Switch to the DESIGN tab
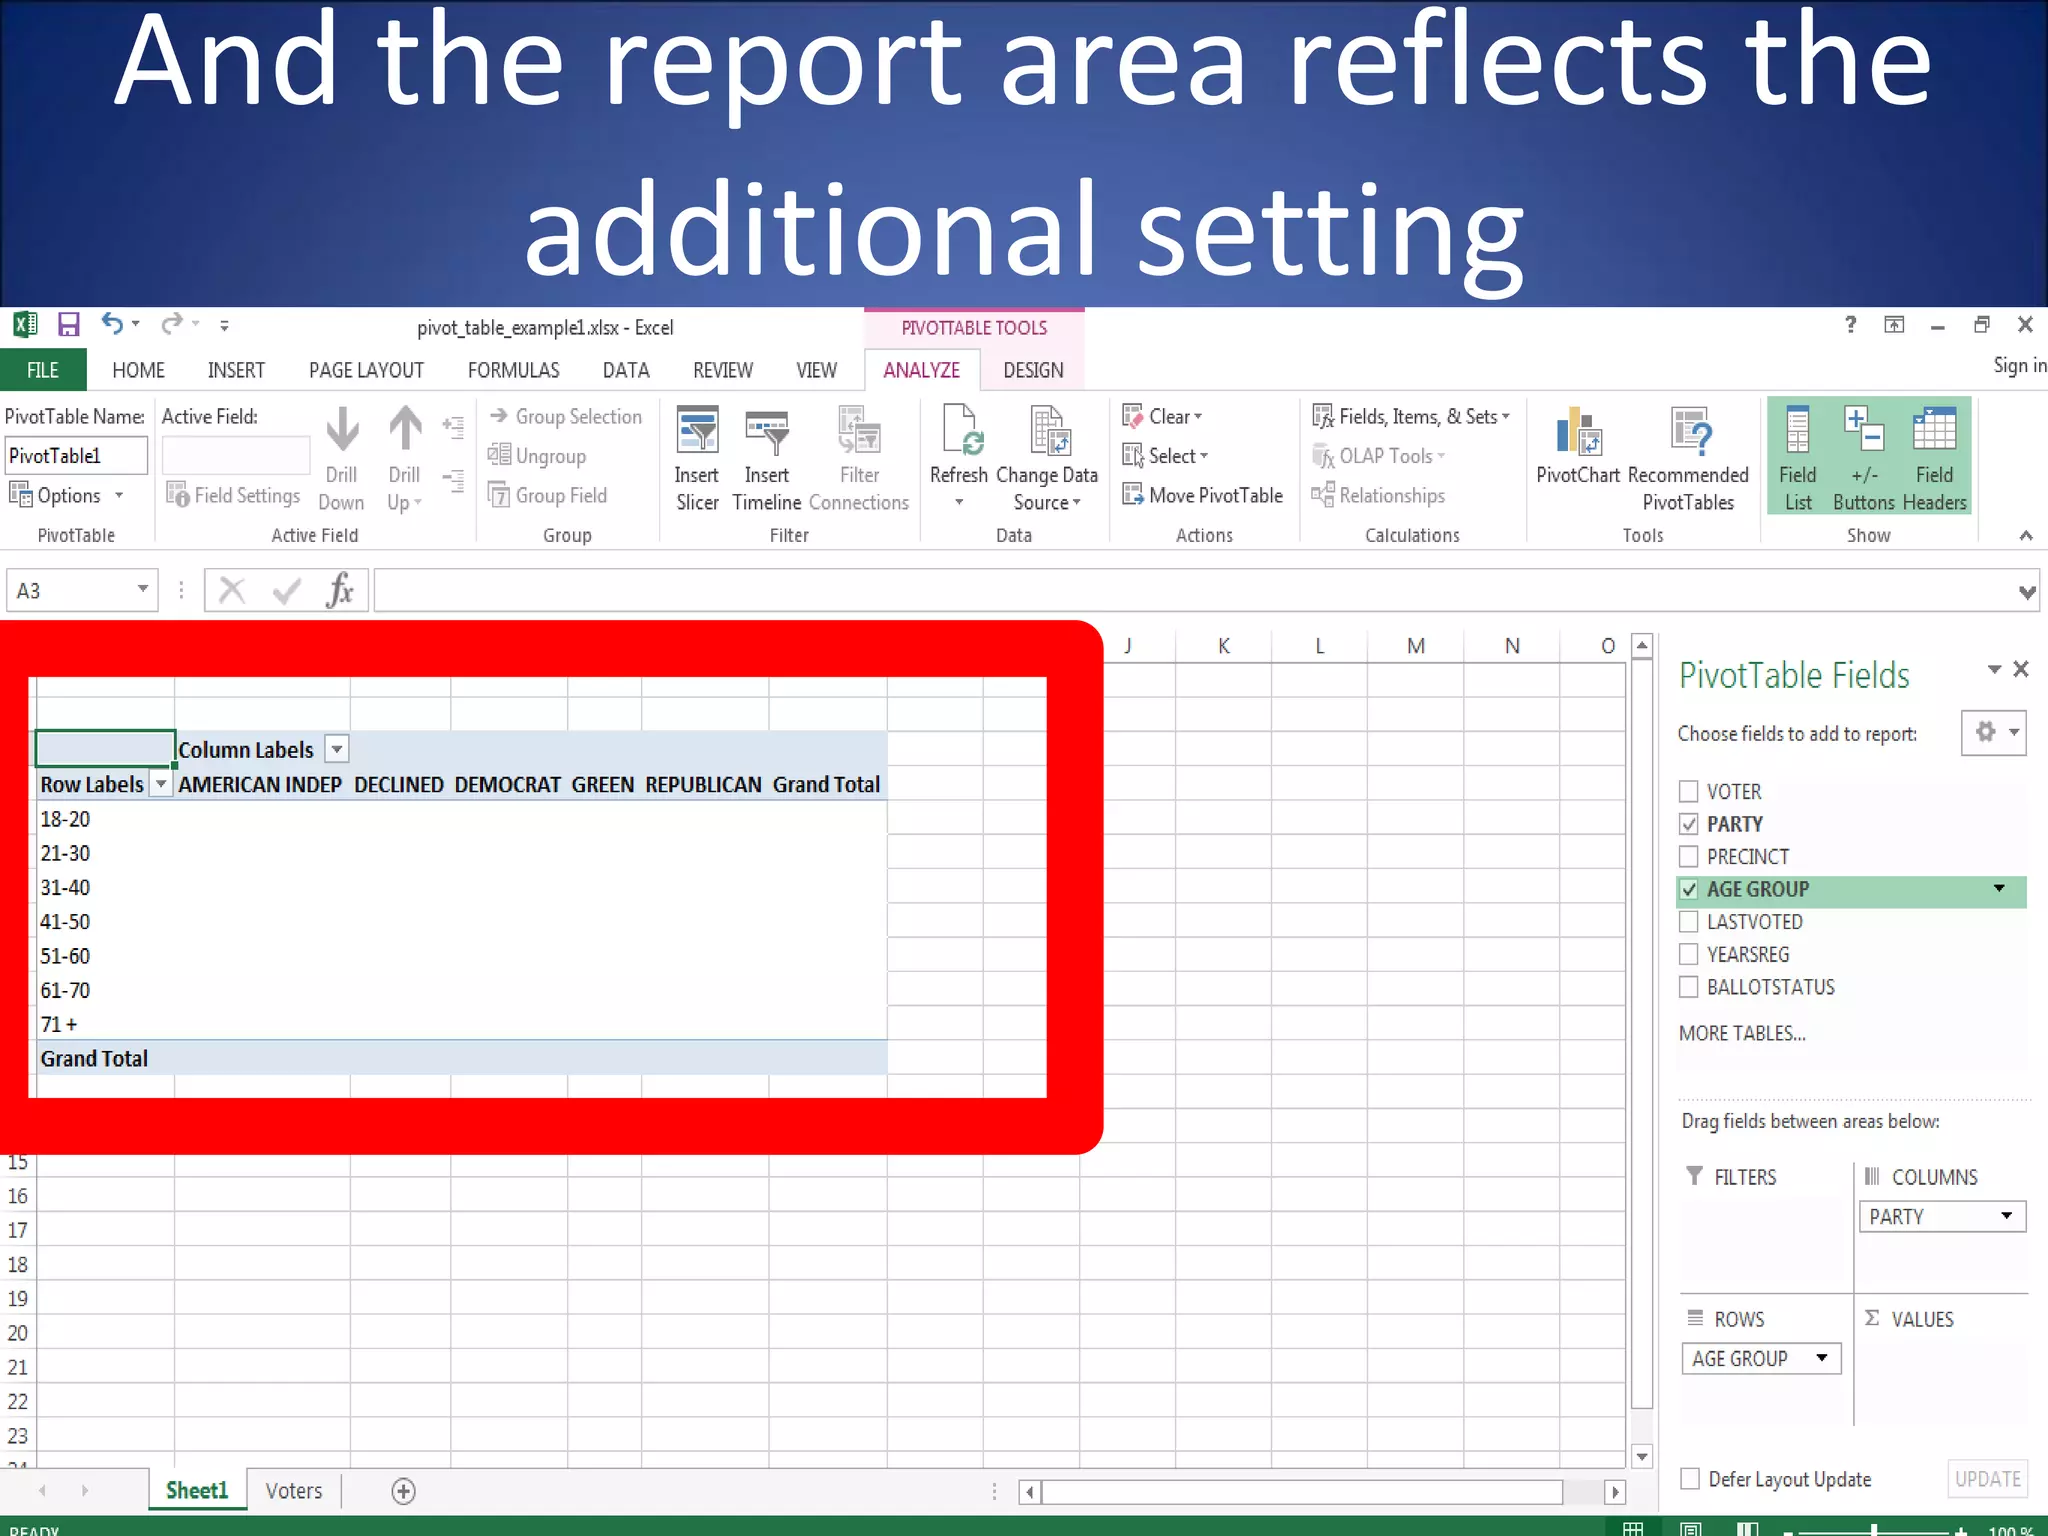 tap(1033, 370)
